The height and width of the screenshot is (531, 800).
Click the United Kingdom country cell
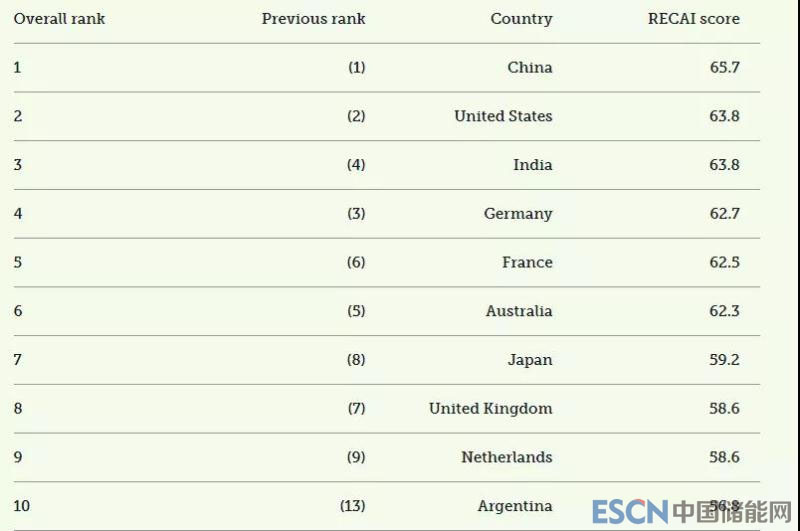pyautogui.click(x=490, y=408)
